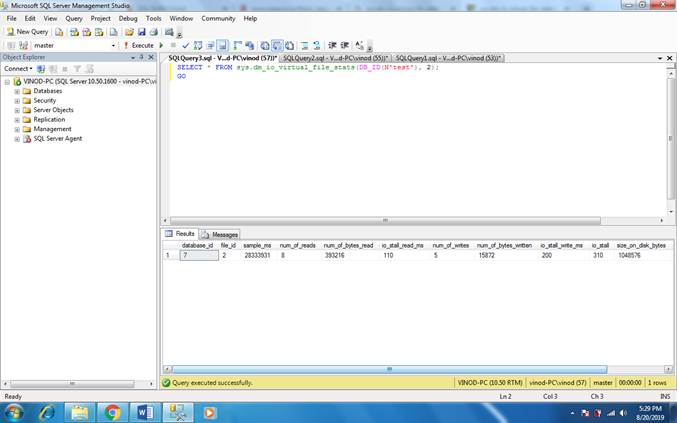Click the query editor horizontal scrollbar

click(x=385, y=221)
